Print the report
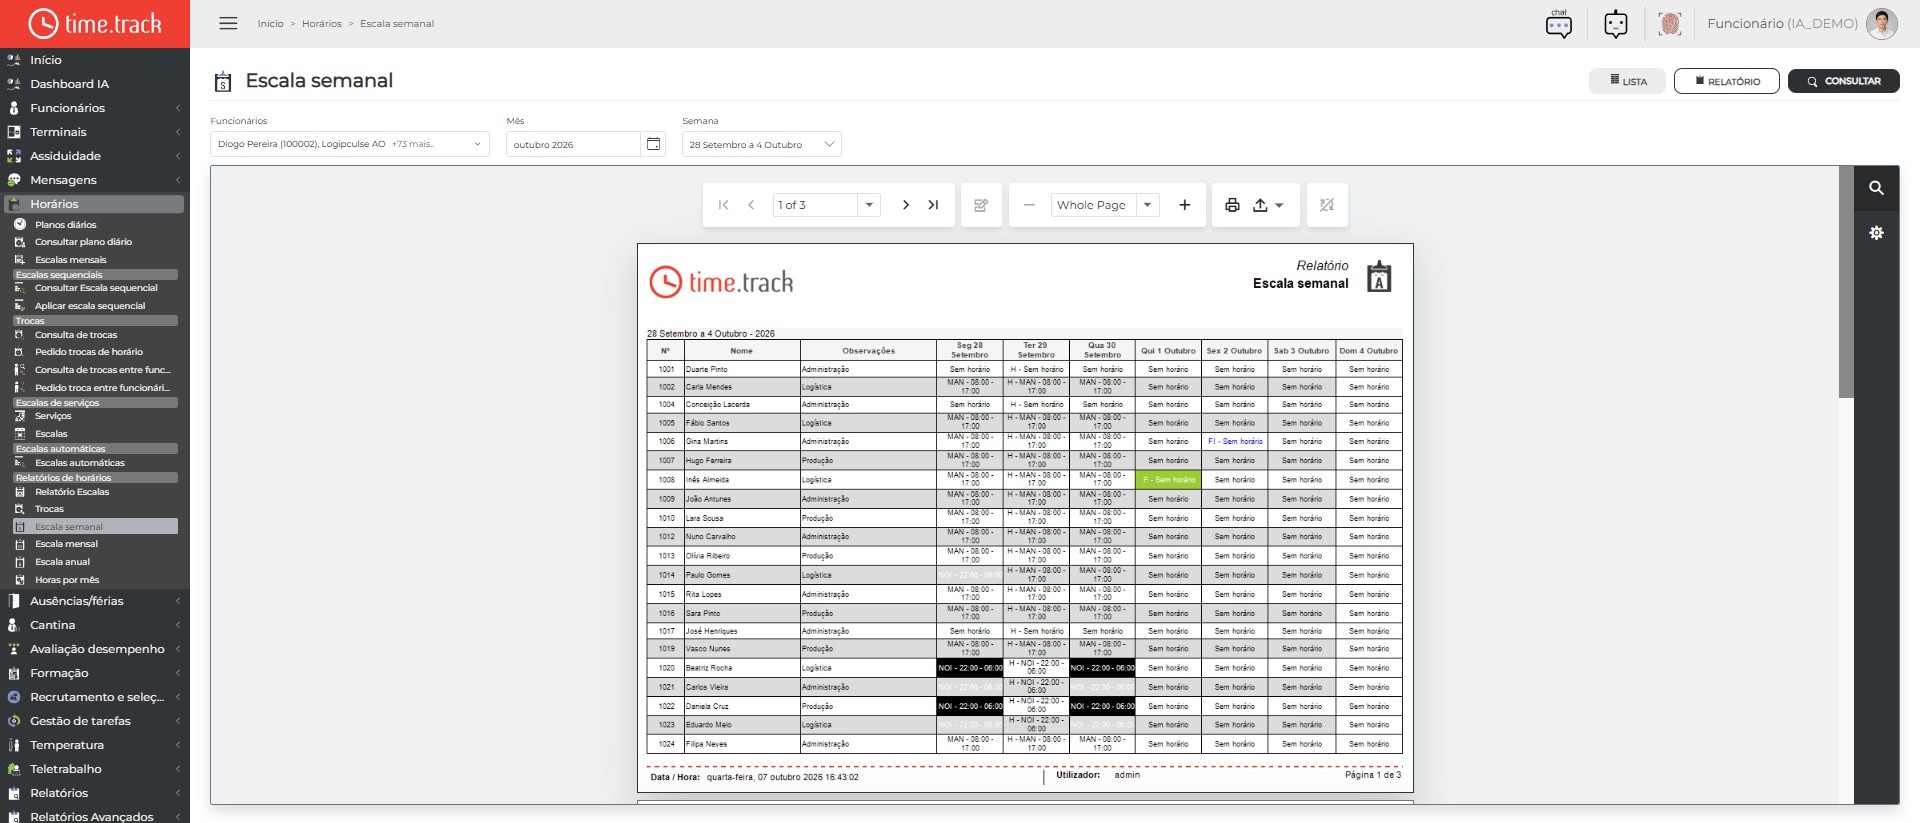 coord(1232,205)
